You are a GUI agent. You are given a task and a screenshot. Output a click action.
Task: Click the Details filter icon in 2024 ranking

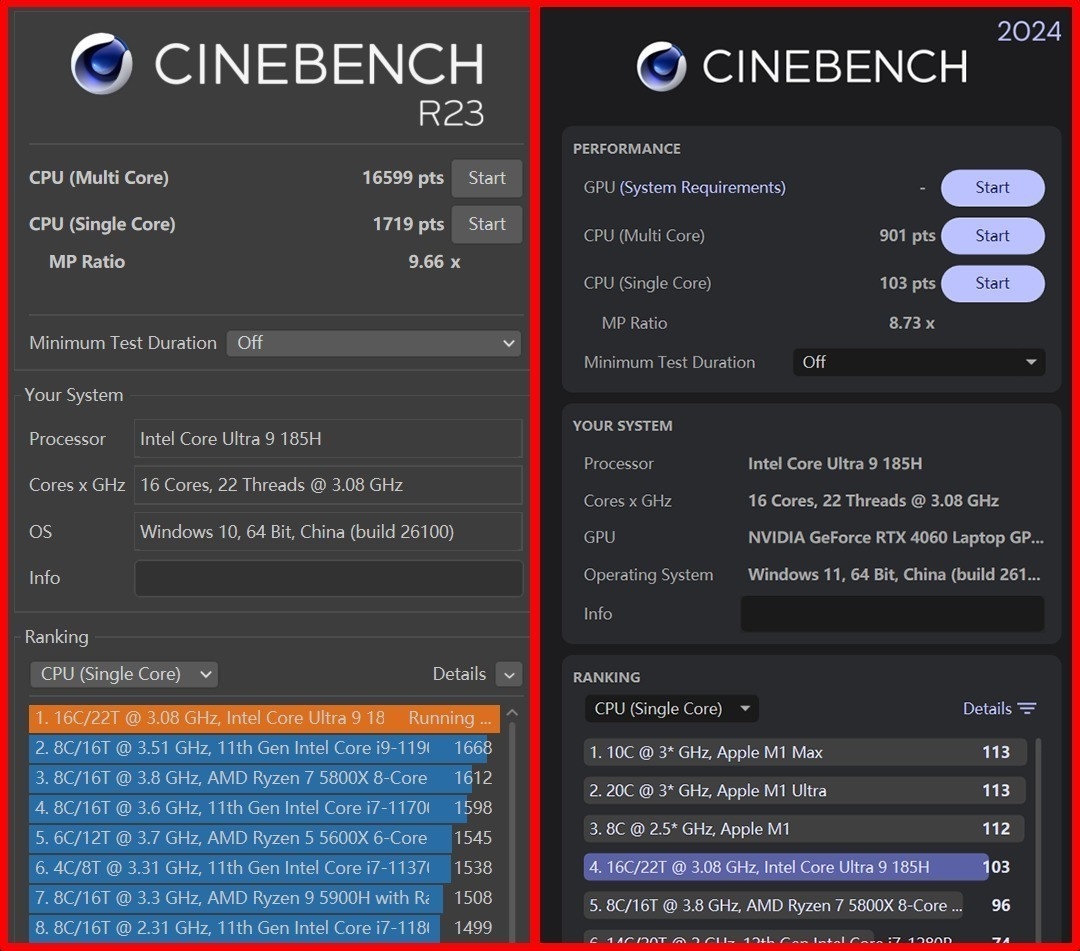tap(1027, 708)
